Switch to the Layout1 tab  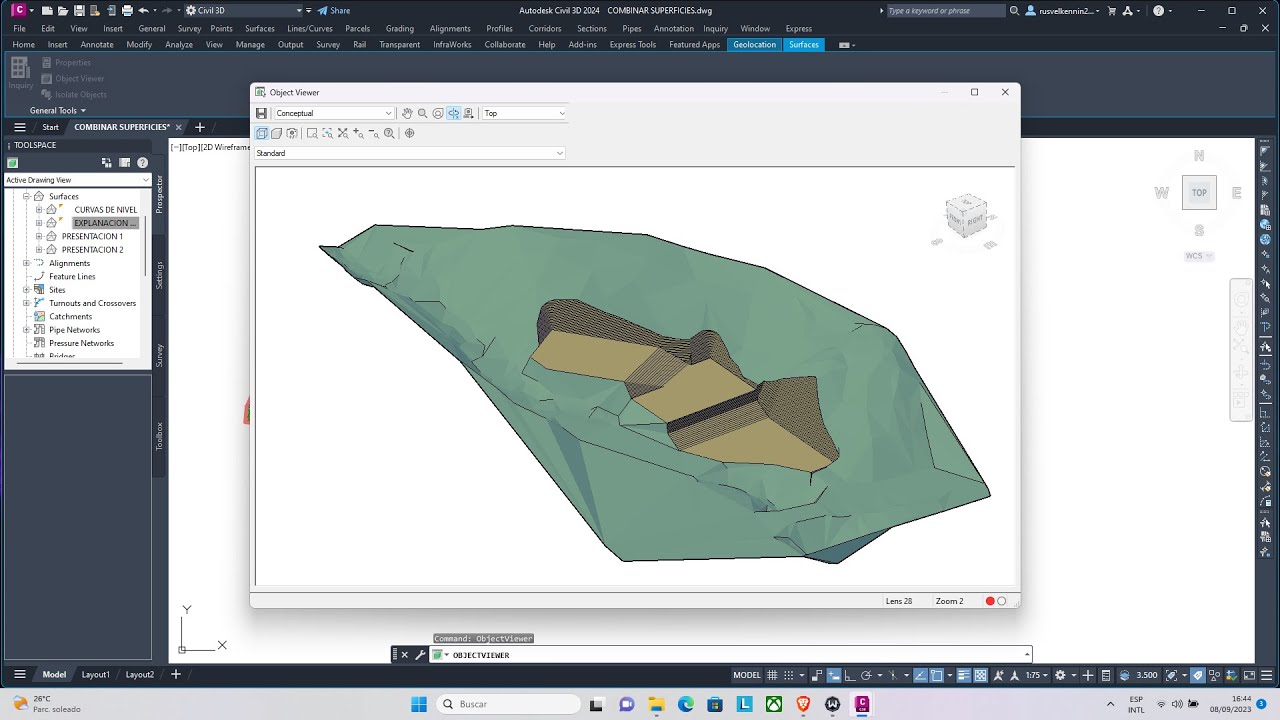pos(96,674)
